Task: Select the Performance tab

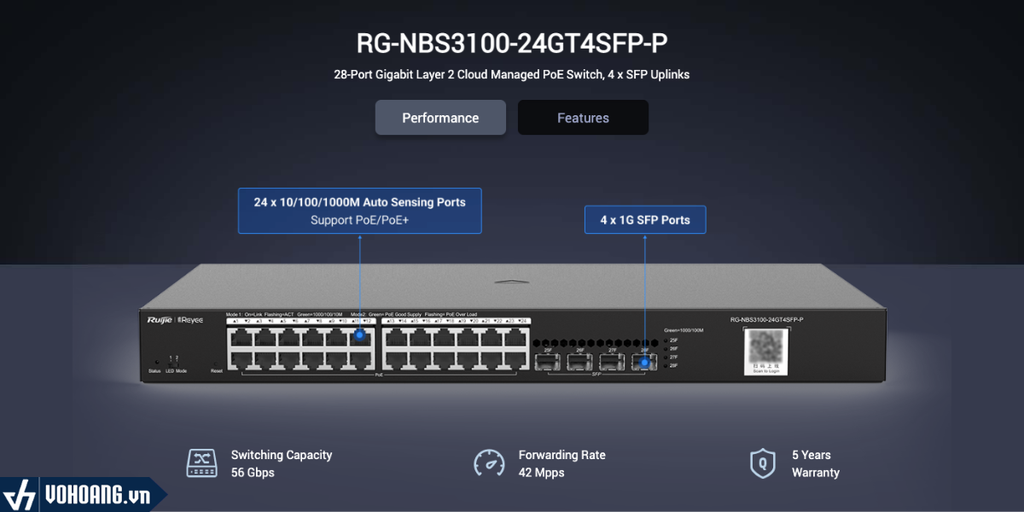Action: coord(440,118)
